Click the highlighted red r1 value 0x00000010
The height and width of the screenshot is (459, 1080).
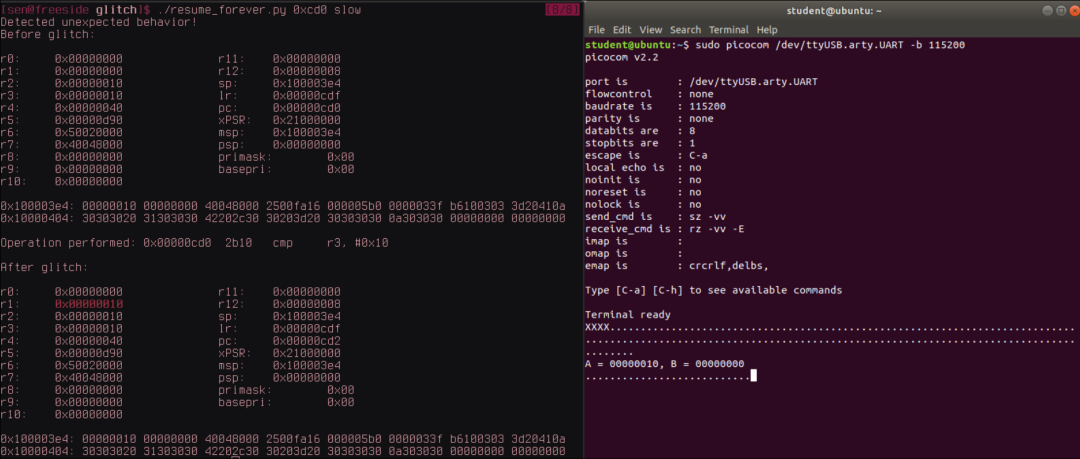89,304
